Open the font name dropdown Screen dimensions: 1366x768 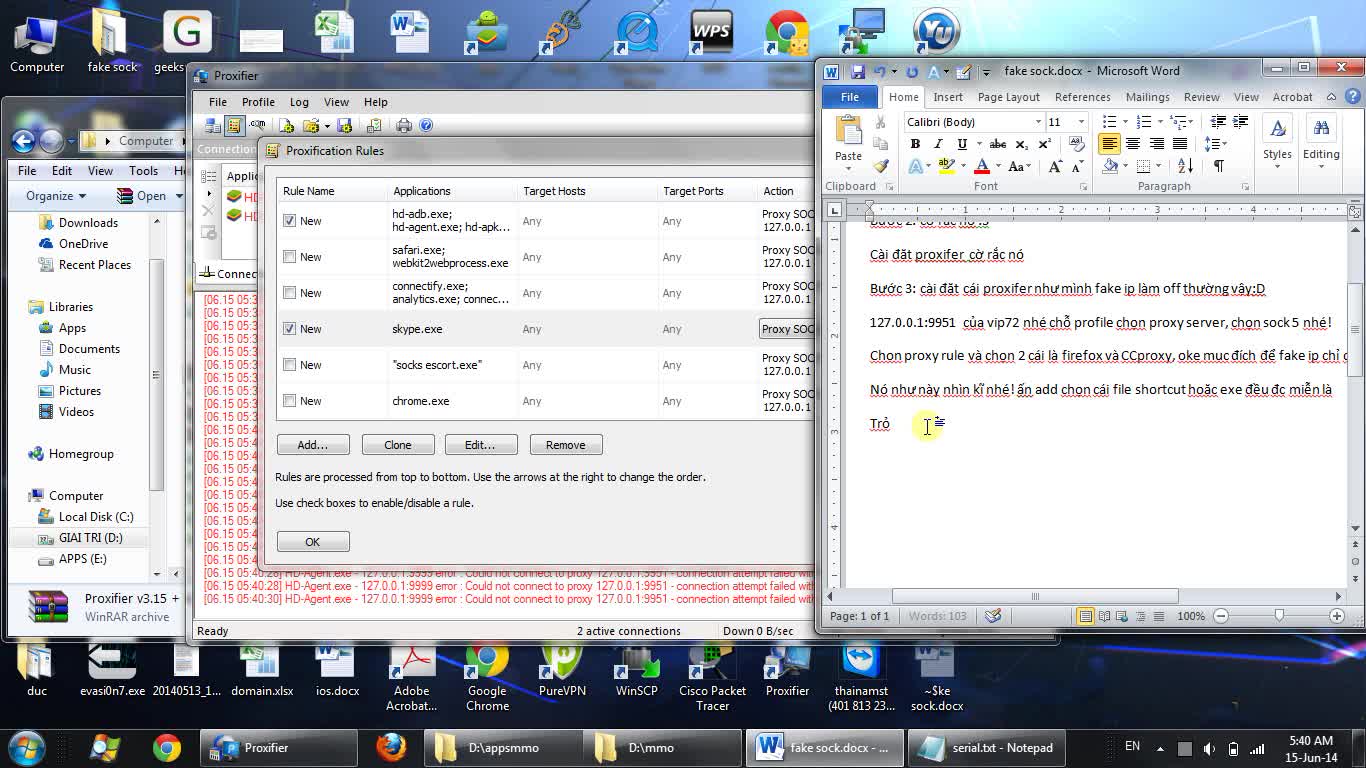click(x=1037, y=121)
